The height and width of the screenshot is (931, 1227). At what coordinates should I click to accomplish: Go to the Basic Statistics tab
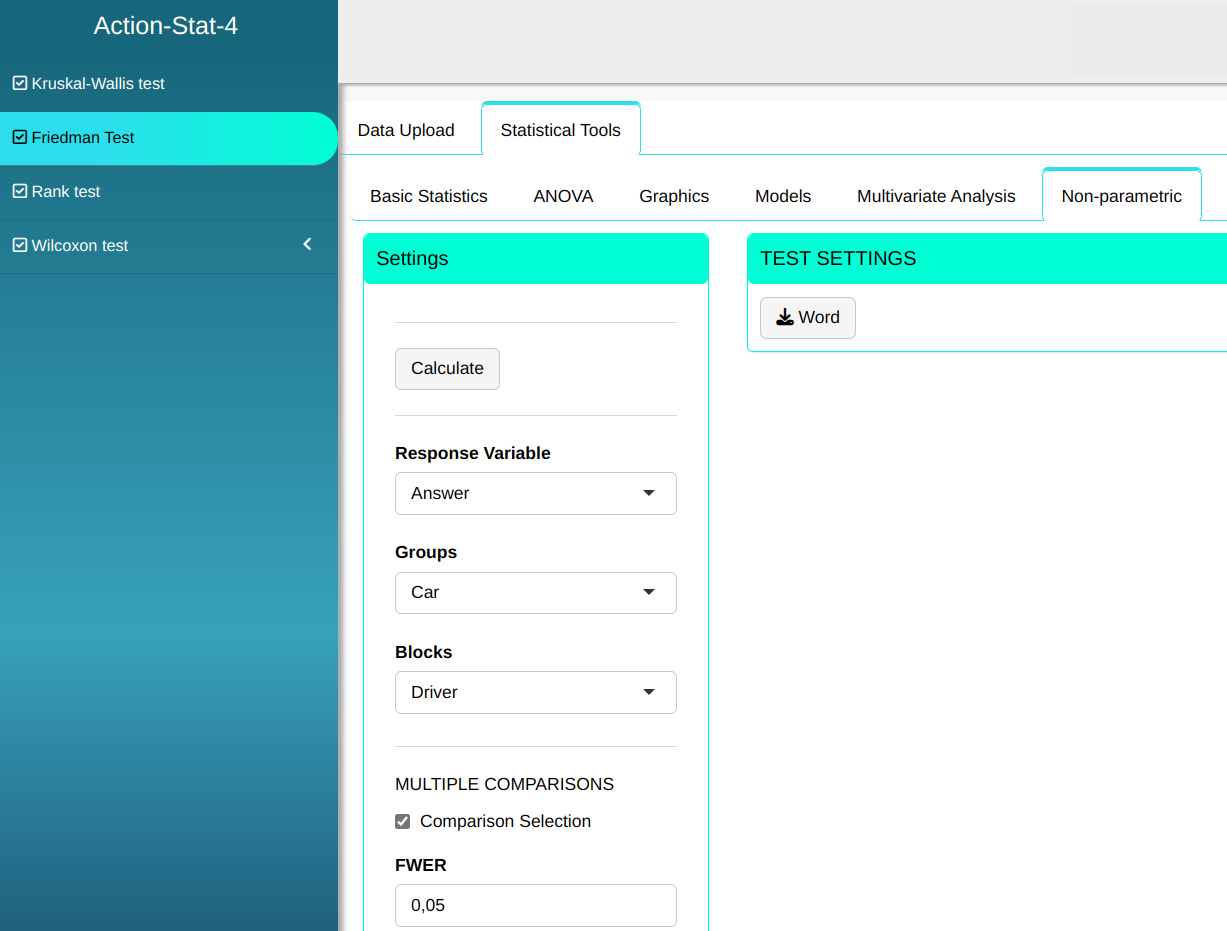[x=429, y=197]
